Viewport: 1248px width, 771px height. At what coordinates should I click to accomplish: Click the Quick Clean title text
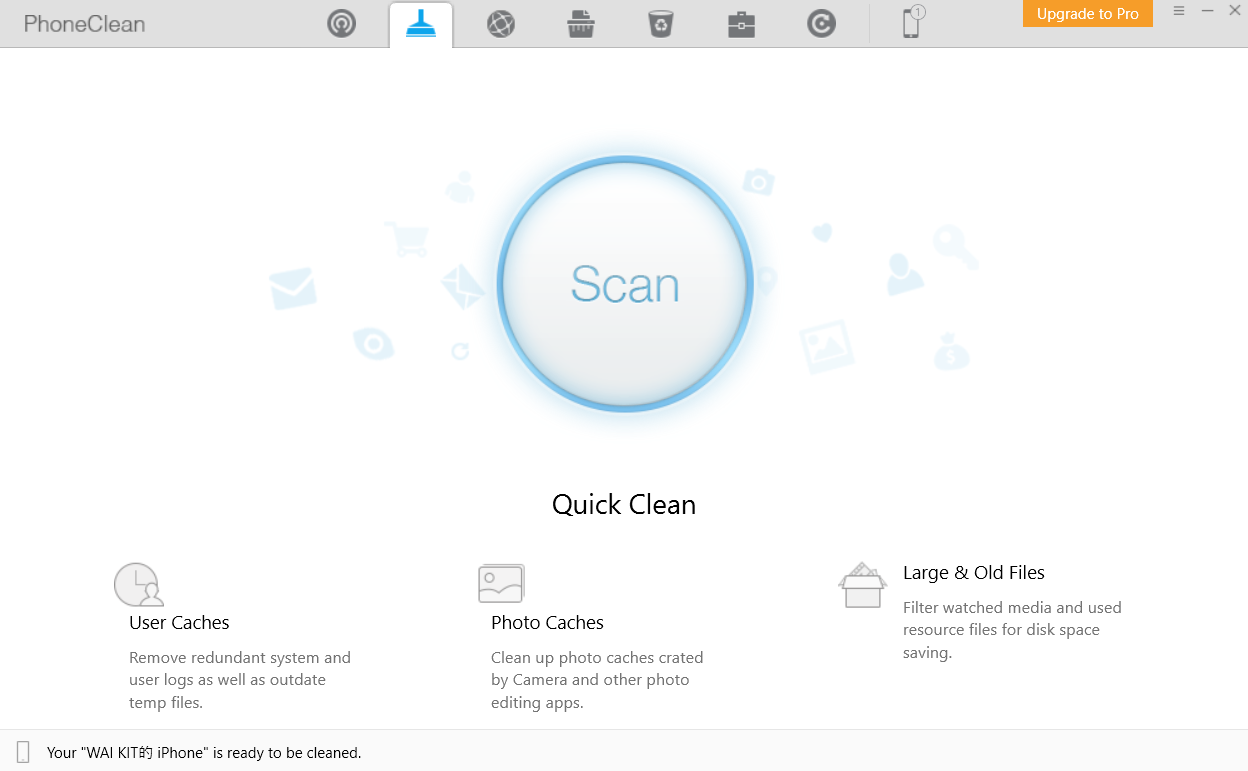point(624,504)
